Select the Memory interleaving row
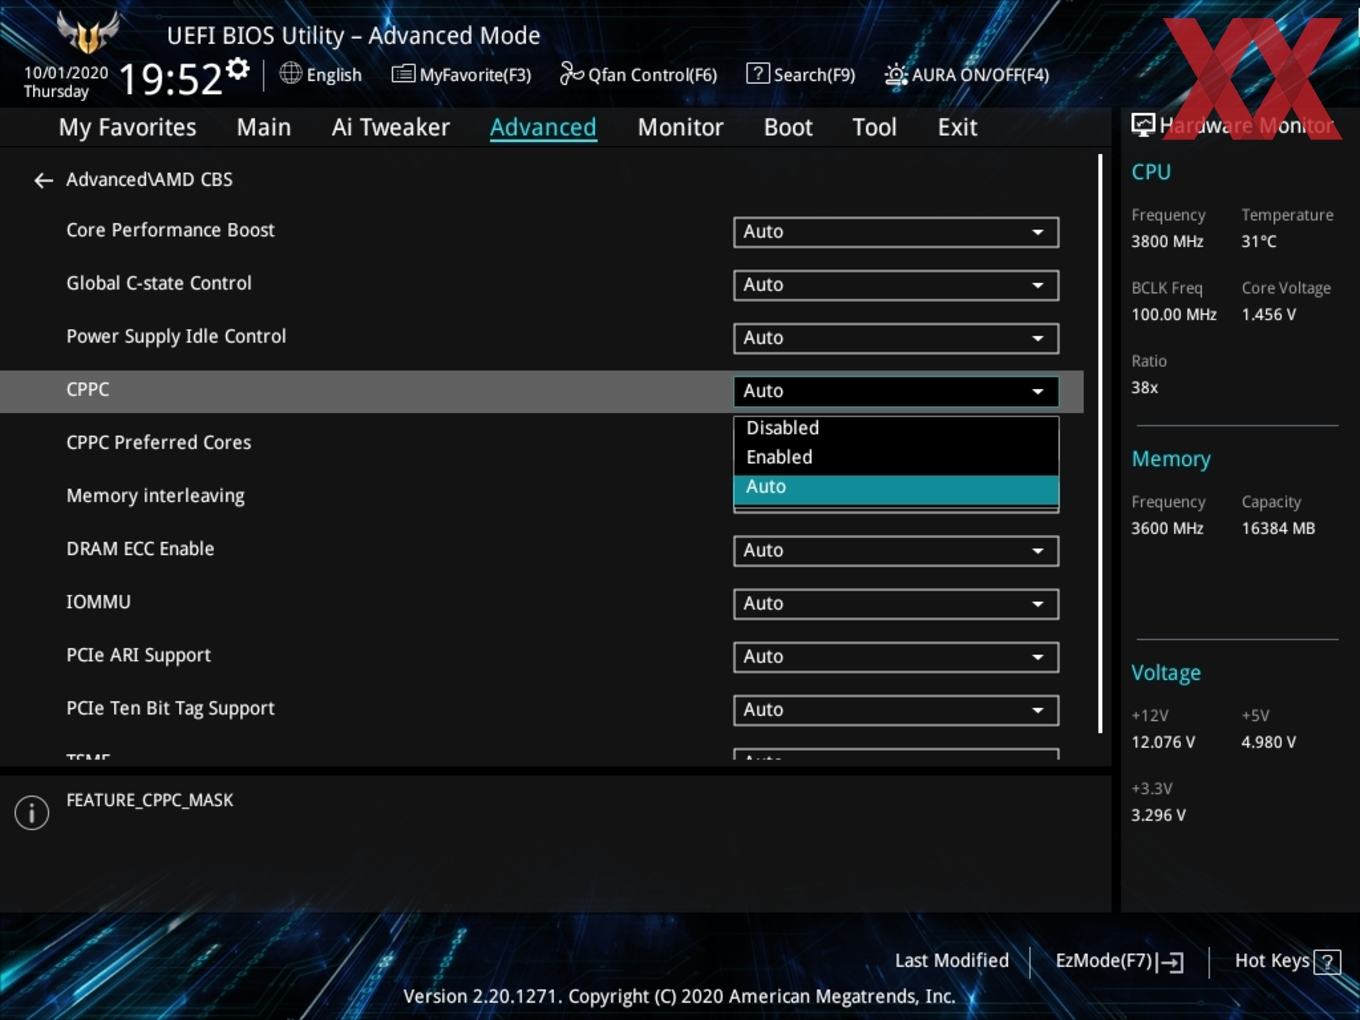This screenshot has height=1020, width=1360. (541, 496)
